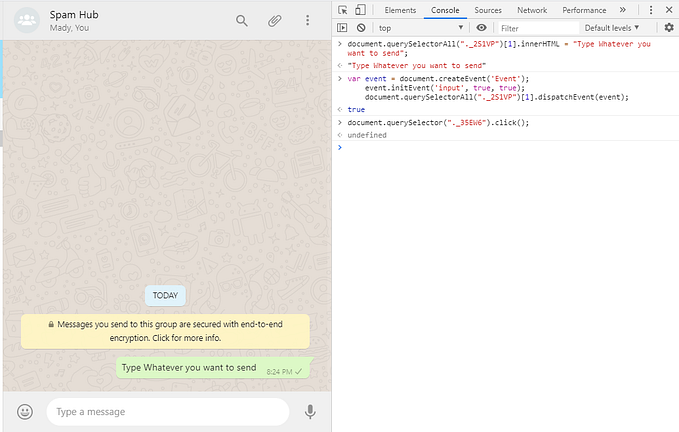This screenshot has width=679, height=432.
Task: Click the 'Type a message' input box
Action: click(x=168, y=412)
